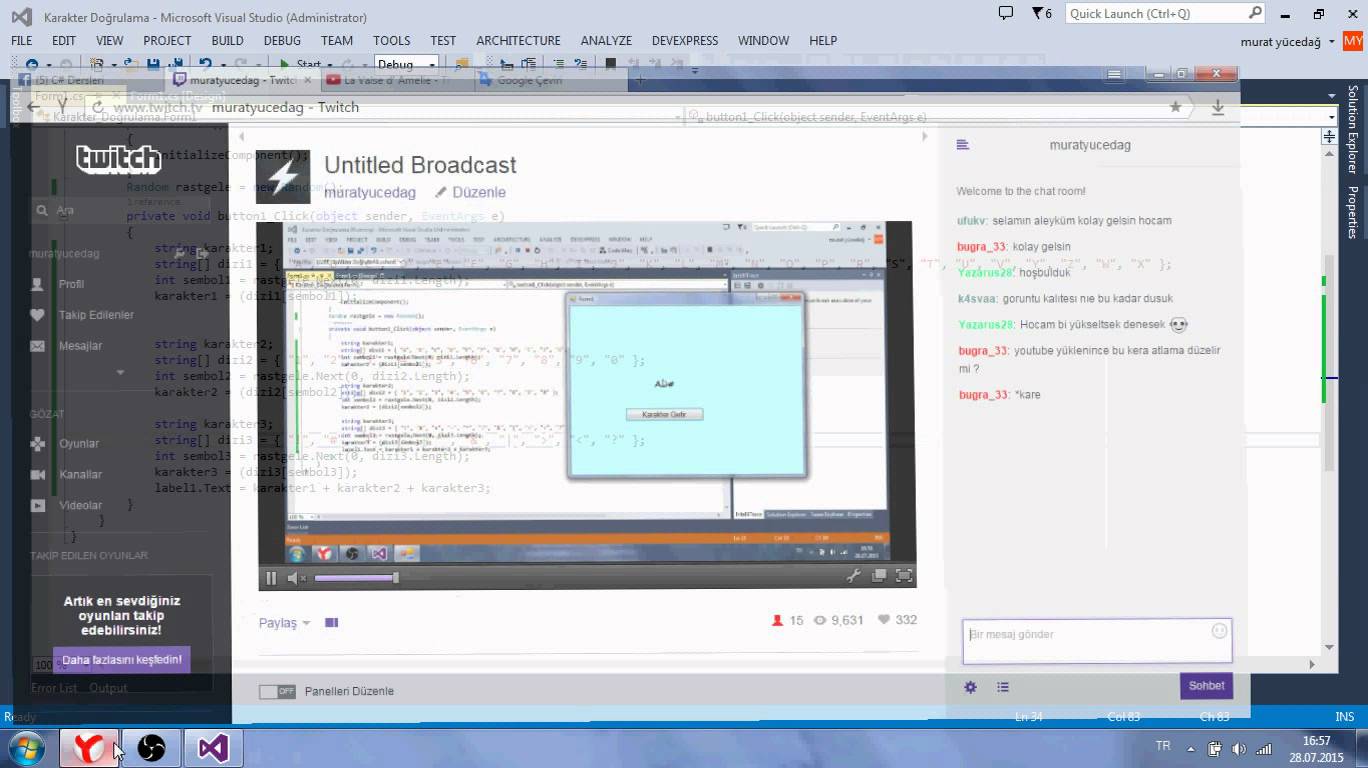This screenshot has width=1368, height=768.
Task: Show hidden system tray icons
Action: point(1190,748)
